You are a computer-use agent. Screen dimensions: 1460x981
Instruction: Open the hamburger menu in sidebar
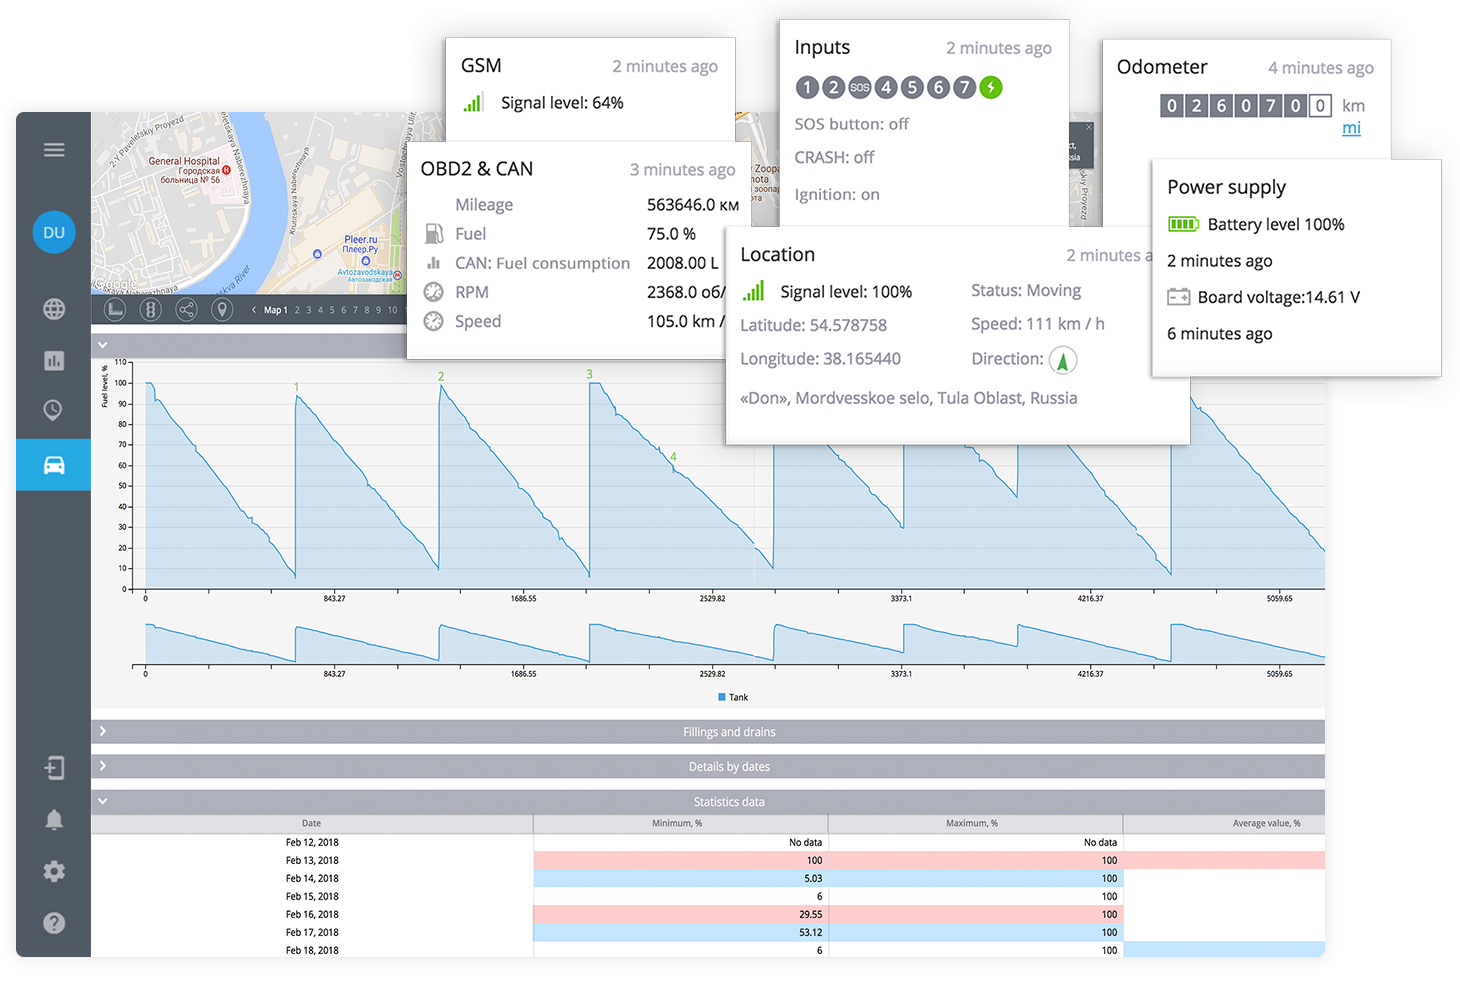click(x=54, y=150)
